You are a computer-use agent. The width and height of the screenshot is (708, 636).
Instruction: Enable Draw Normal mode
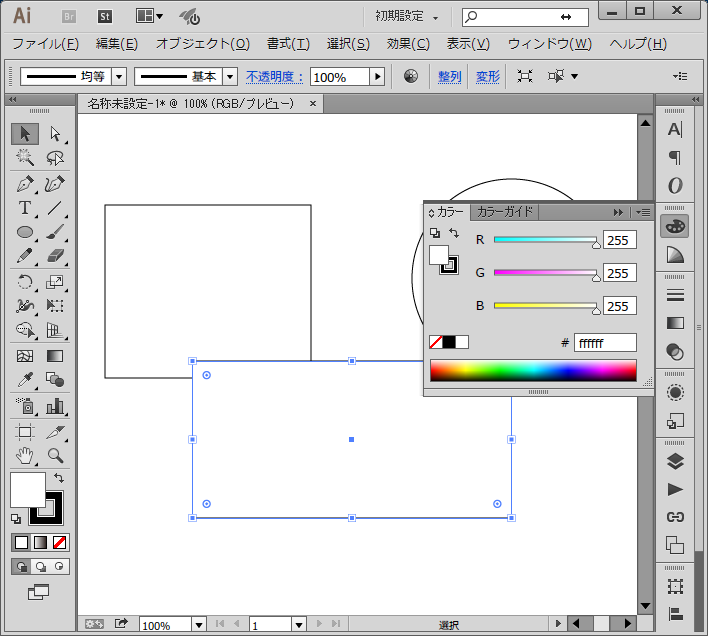[21, 566]
